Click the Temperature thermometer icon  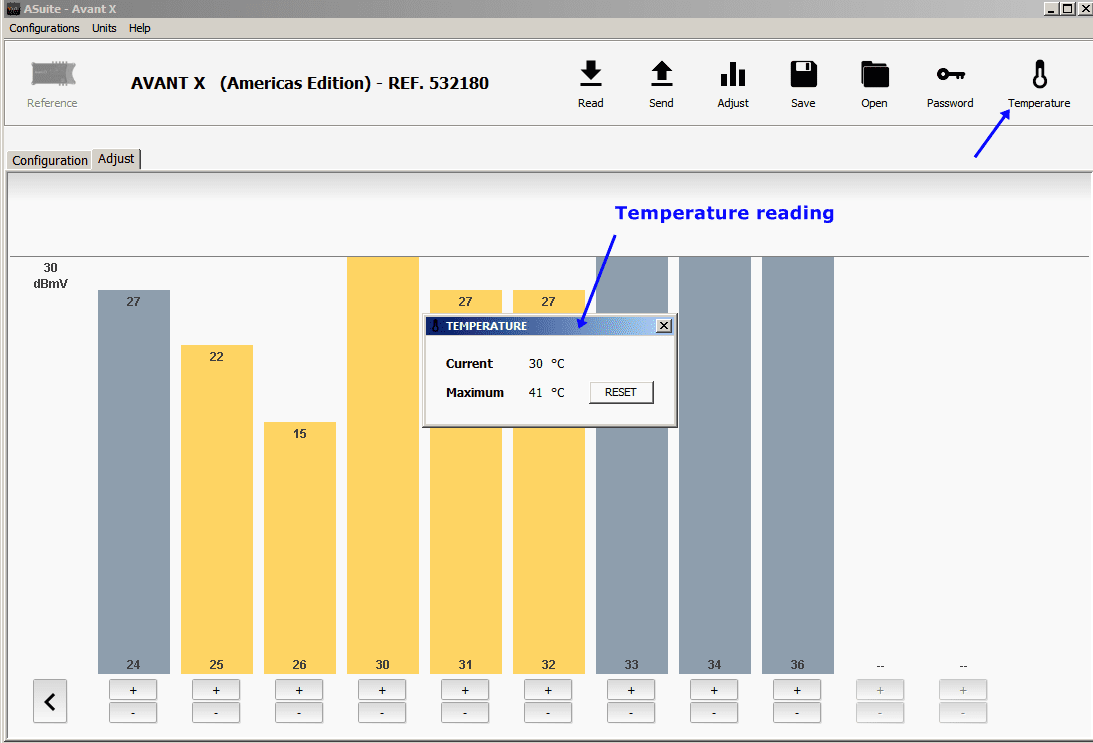point(1039,74)
